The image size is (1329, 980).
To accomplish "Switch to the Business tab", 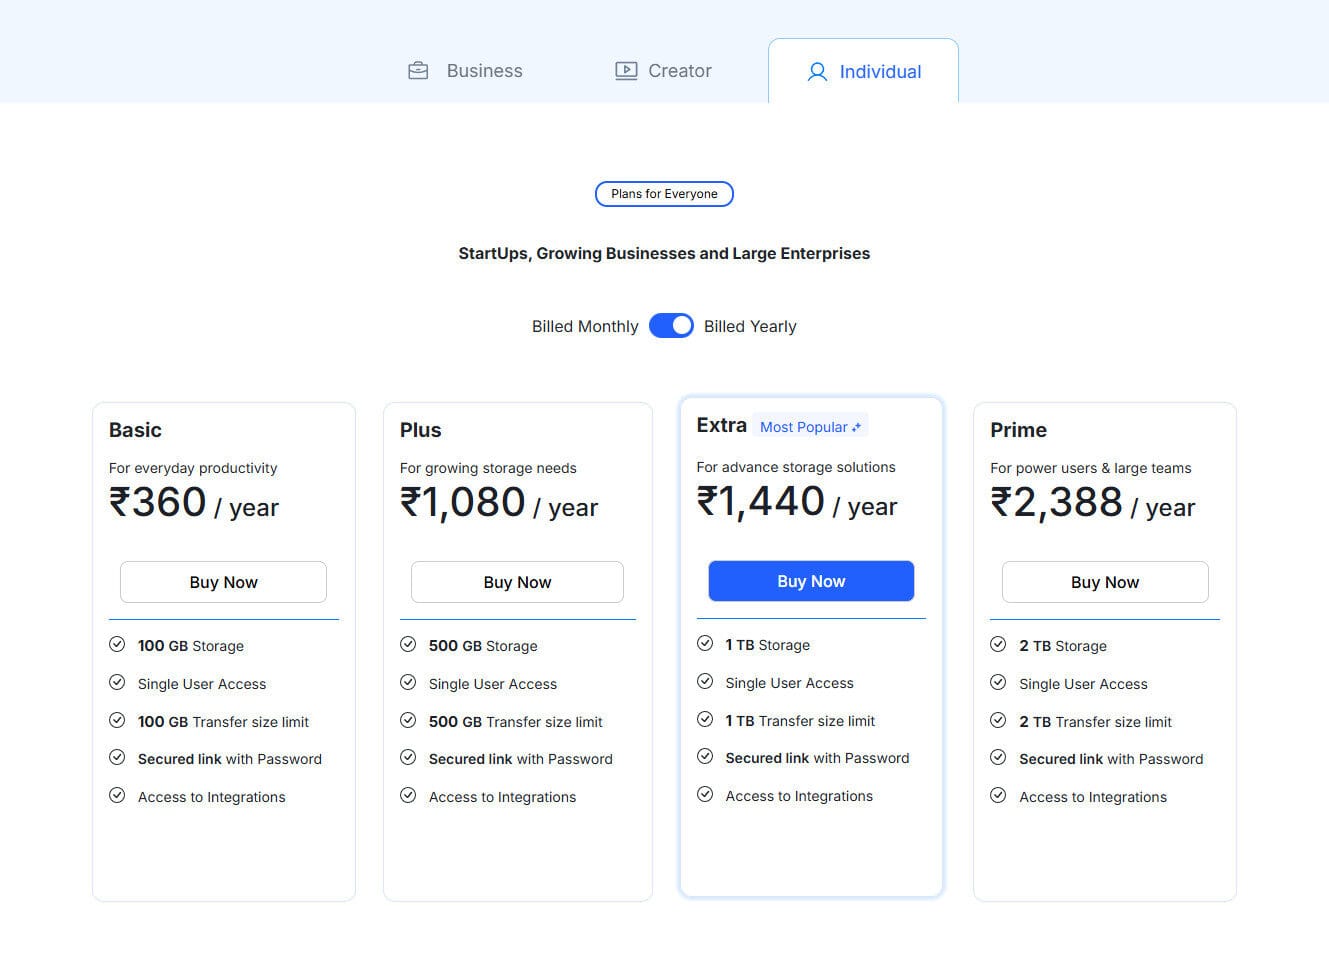I will 466,70.
